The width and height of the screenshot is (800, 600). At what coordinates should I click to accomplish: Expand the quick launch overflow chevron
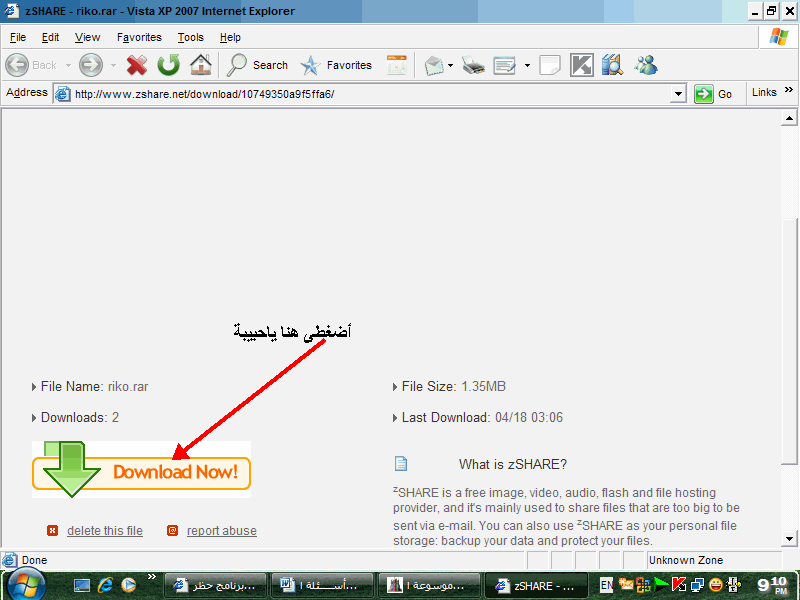152,577
